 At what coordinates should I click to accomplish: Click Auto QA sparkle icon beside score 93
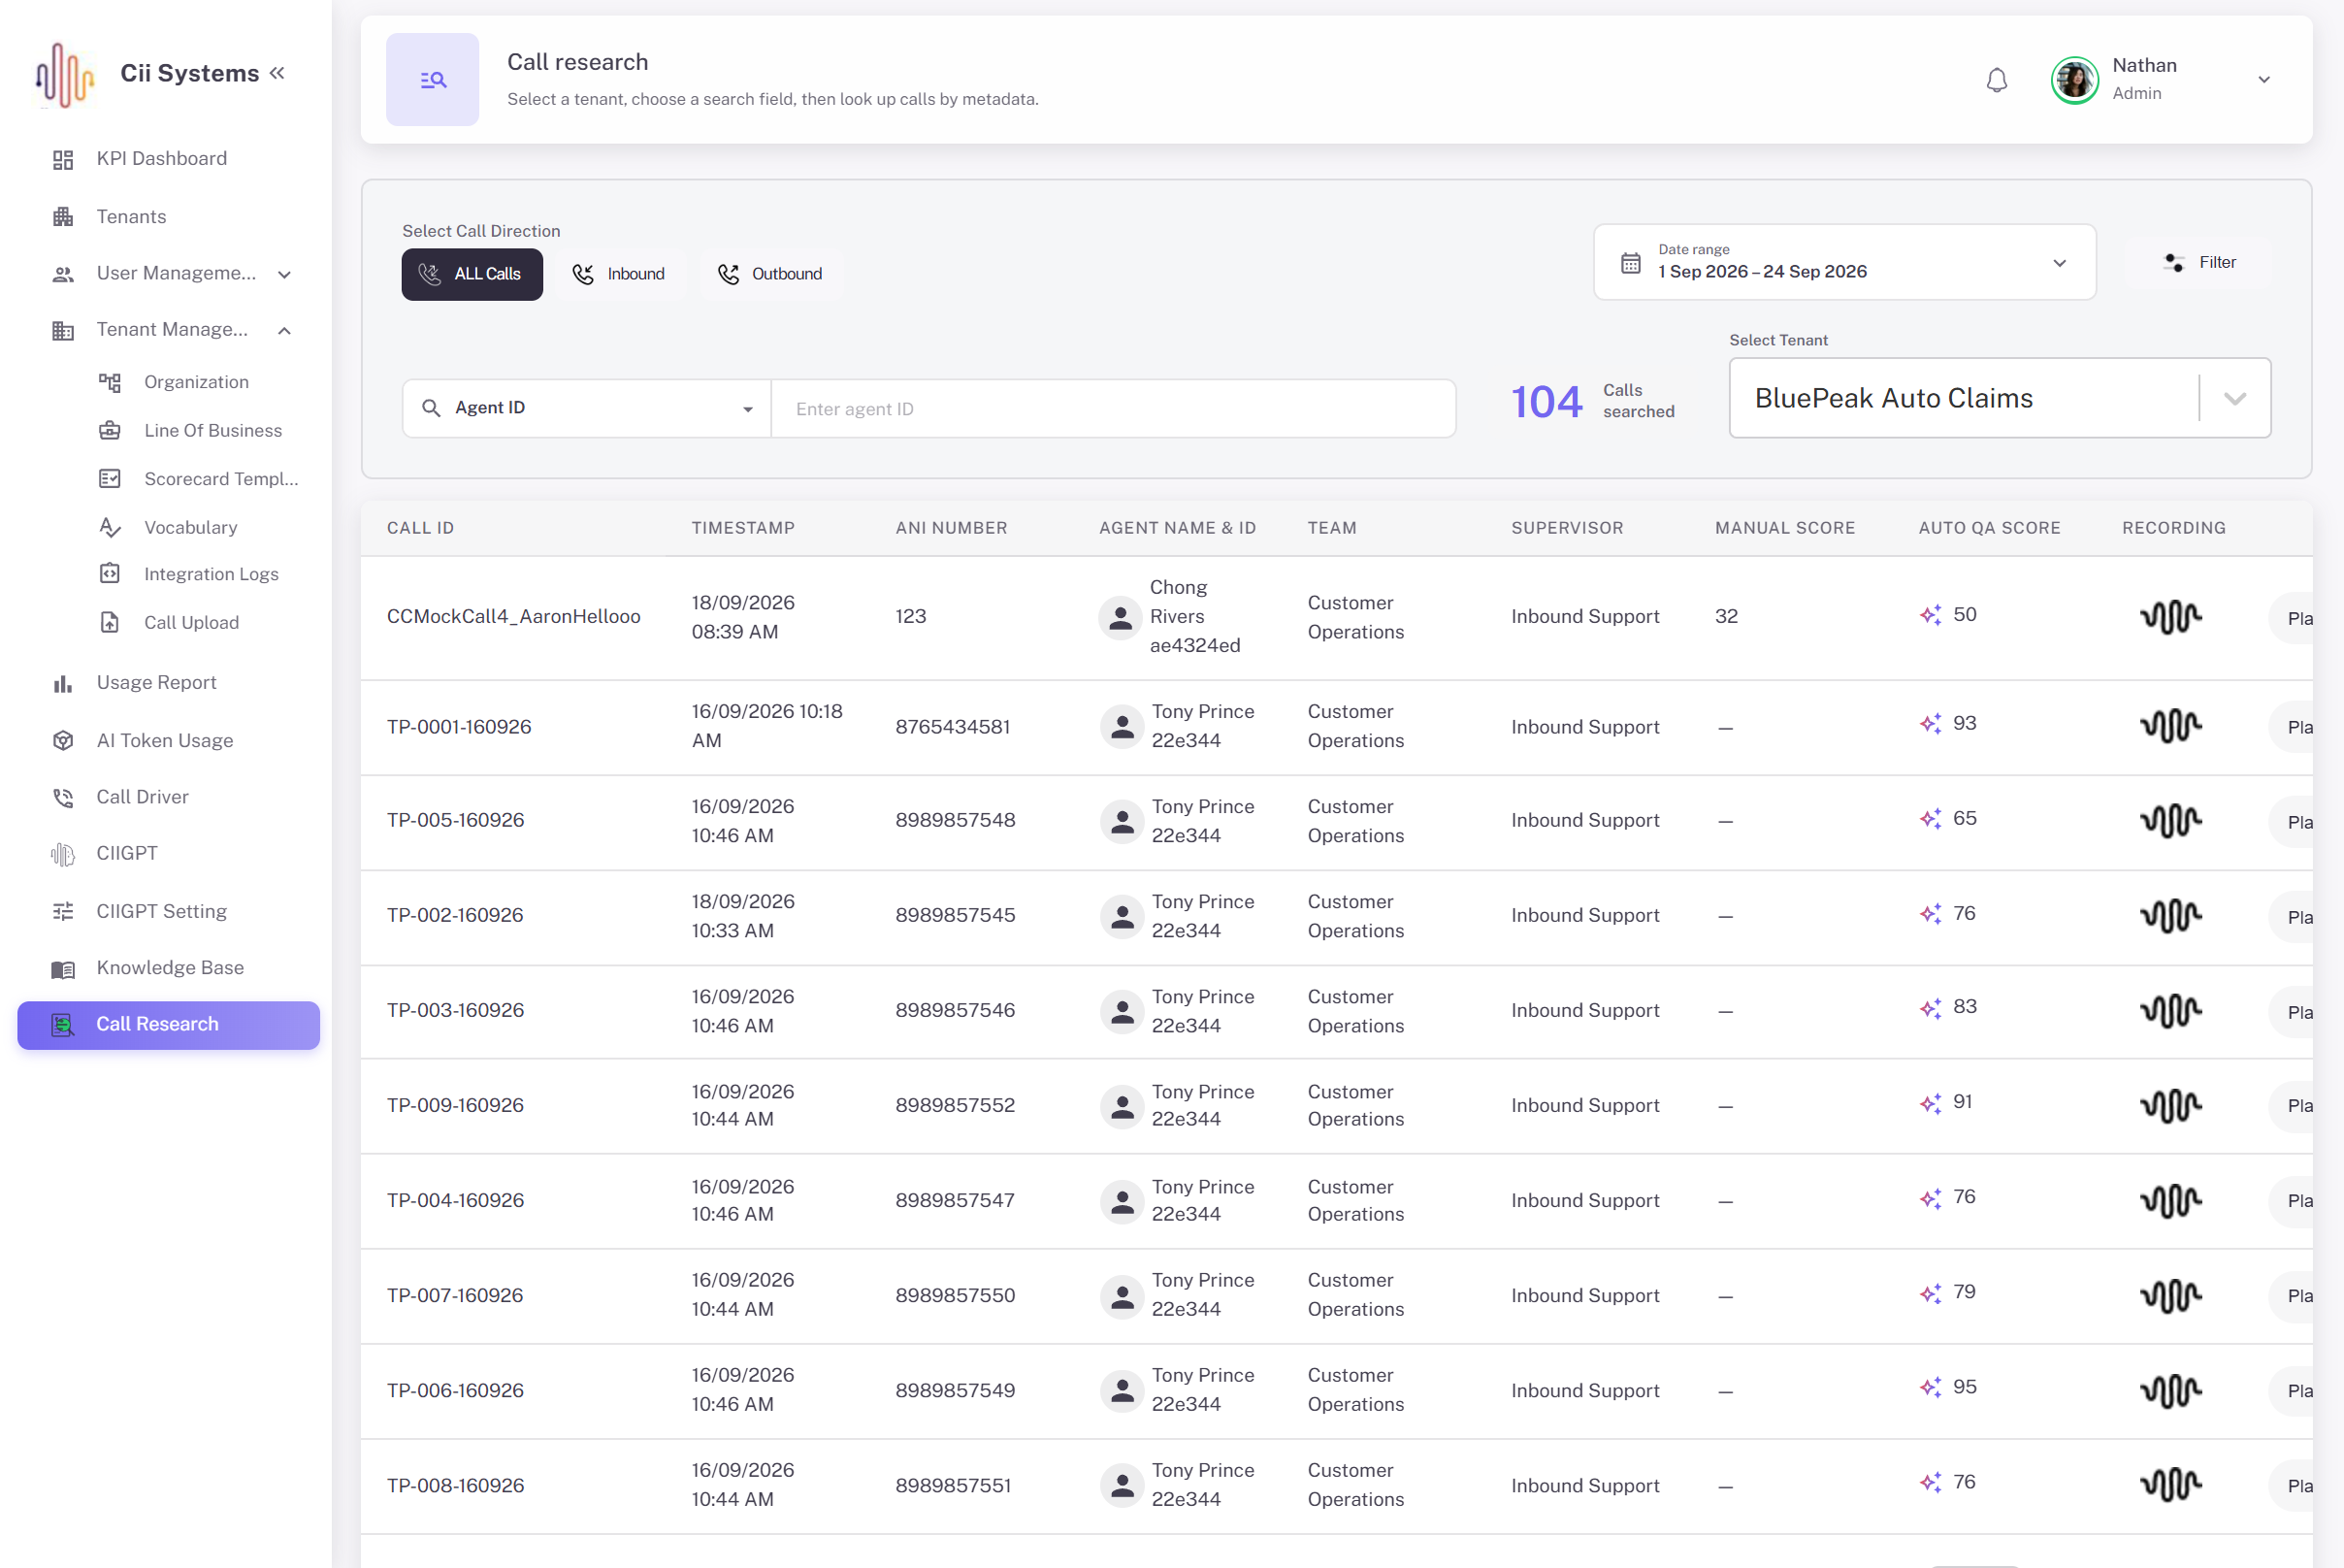point(1930,723)
